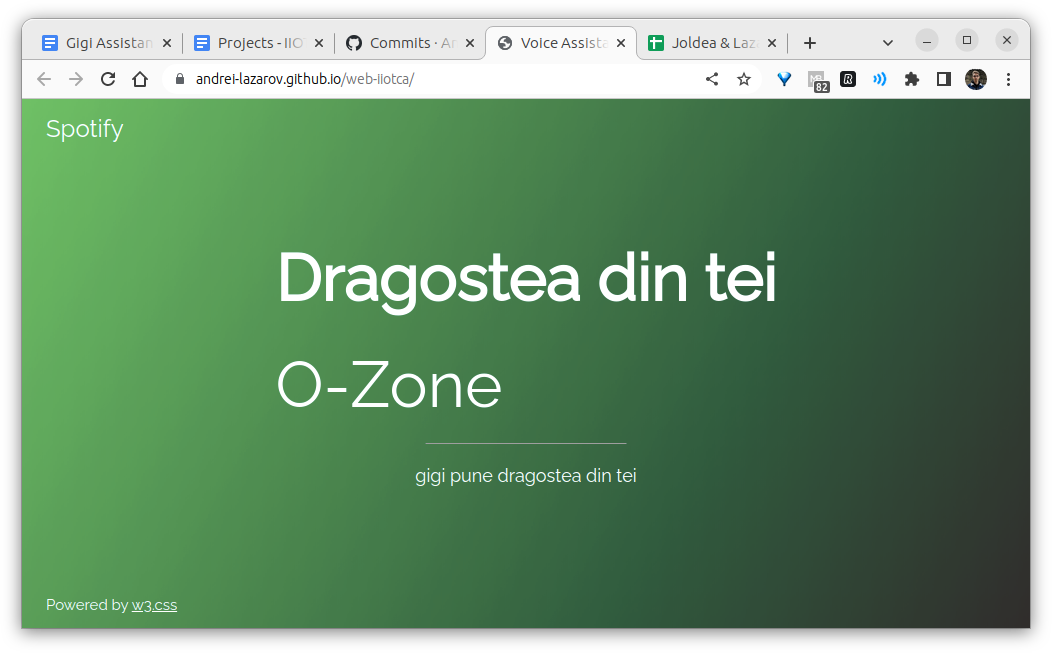The height and width of the screenshot is (653, 1052).
Task: Open the user profile avatar
Action: [976, 79]
